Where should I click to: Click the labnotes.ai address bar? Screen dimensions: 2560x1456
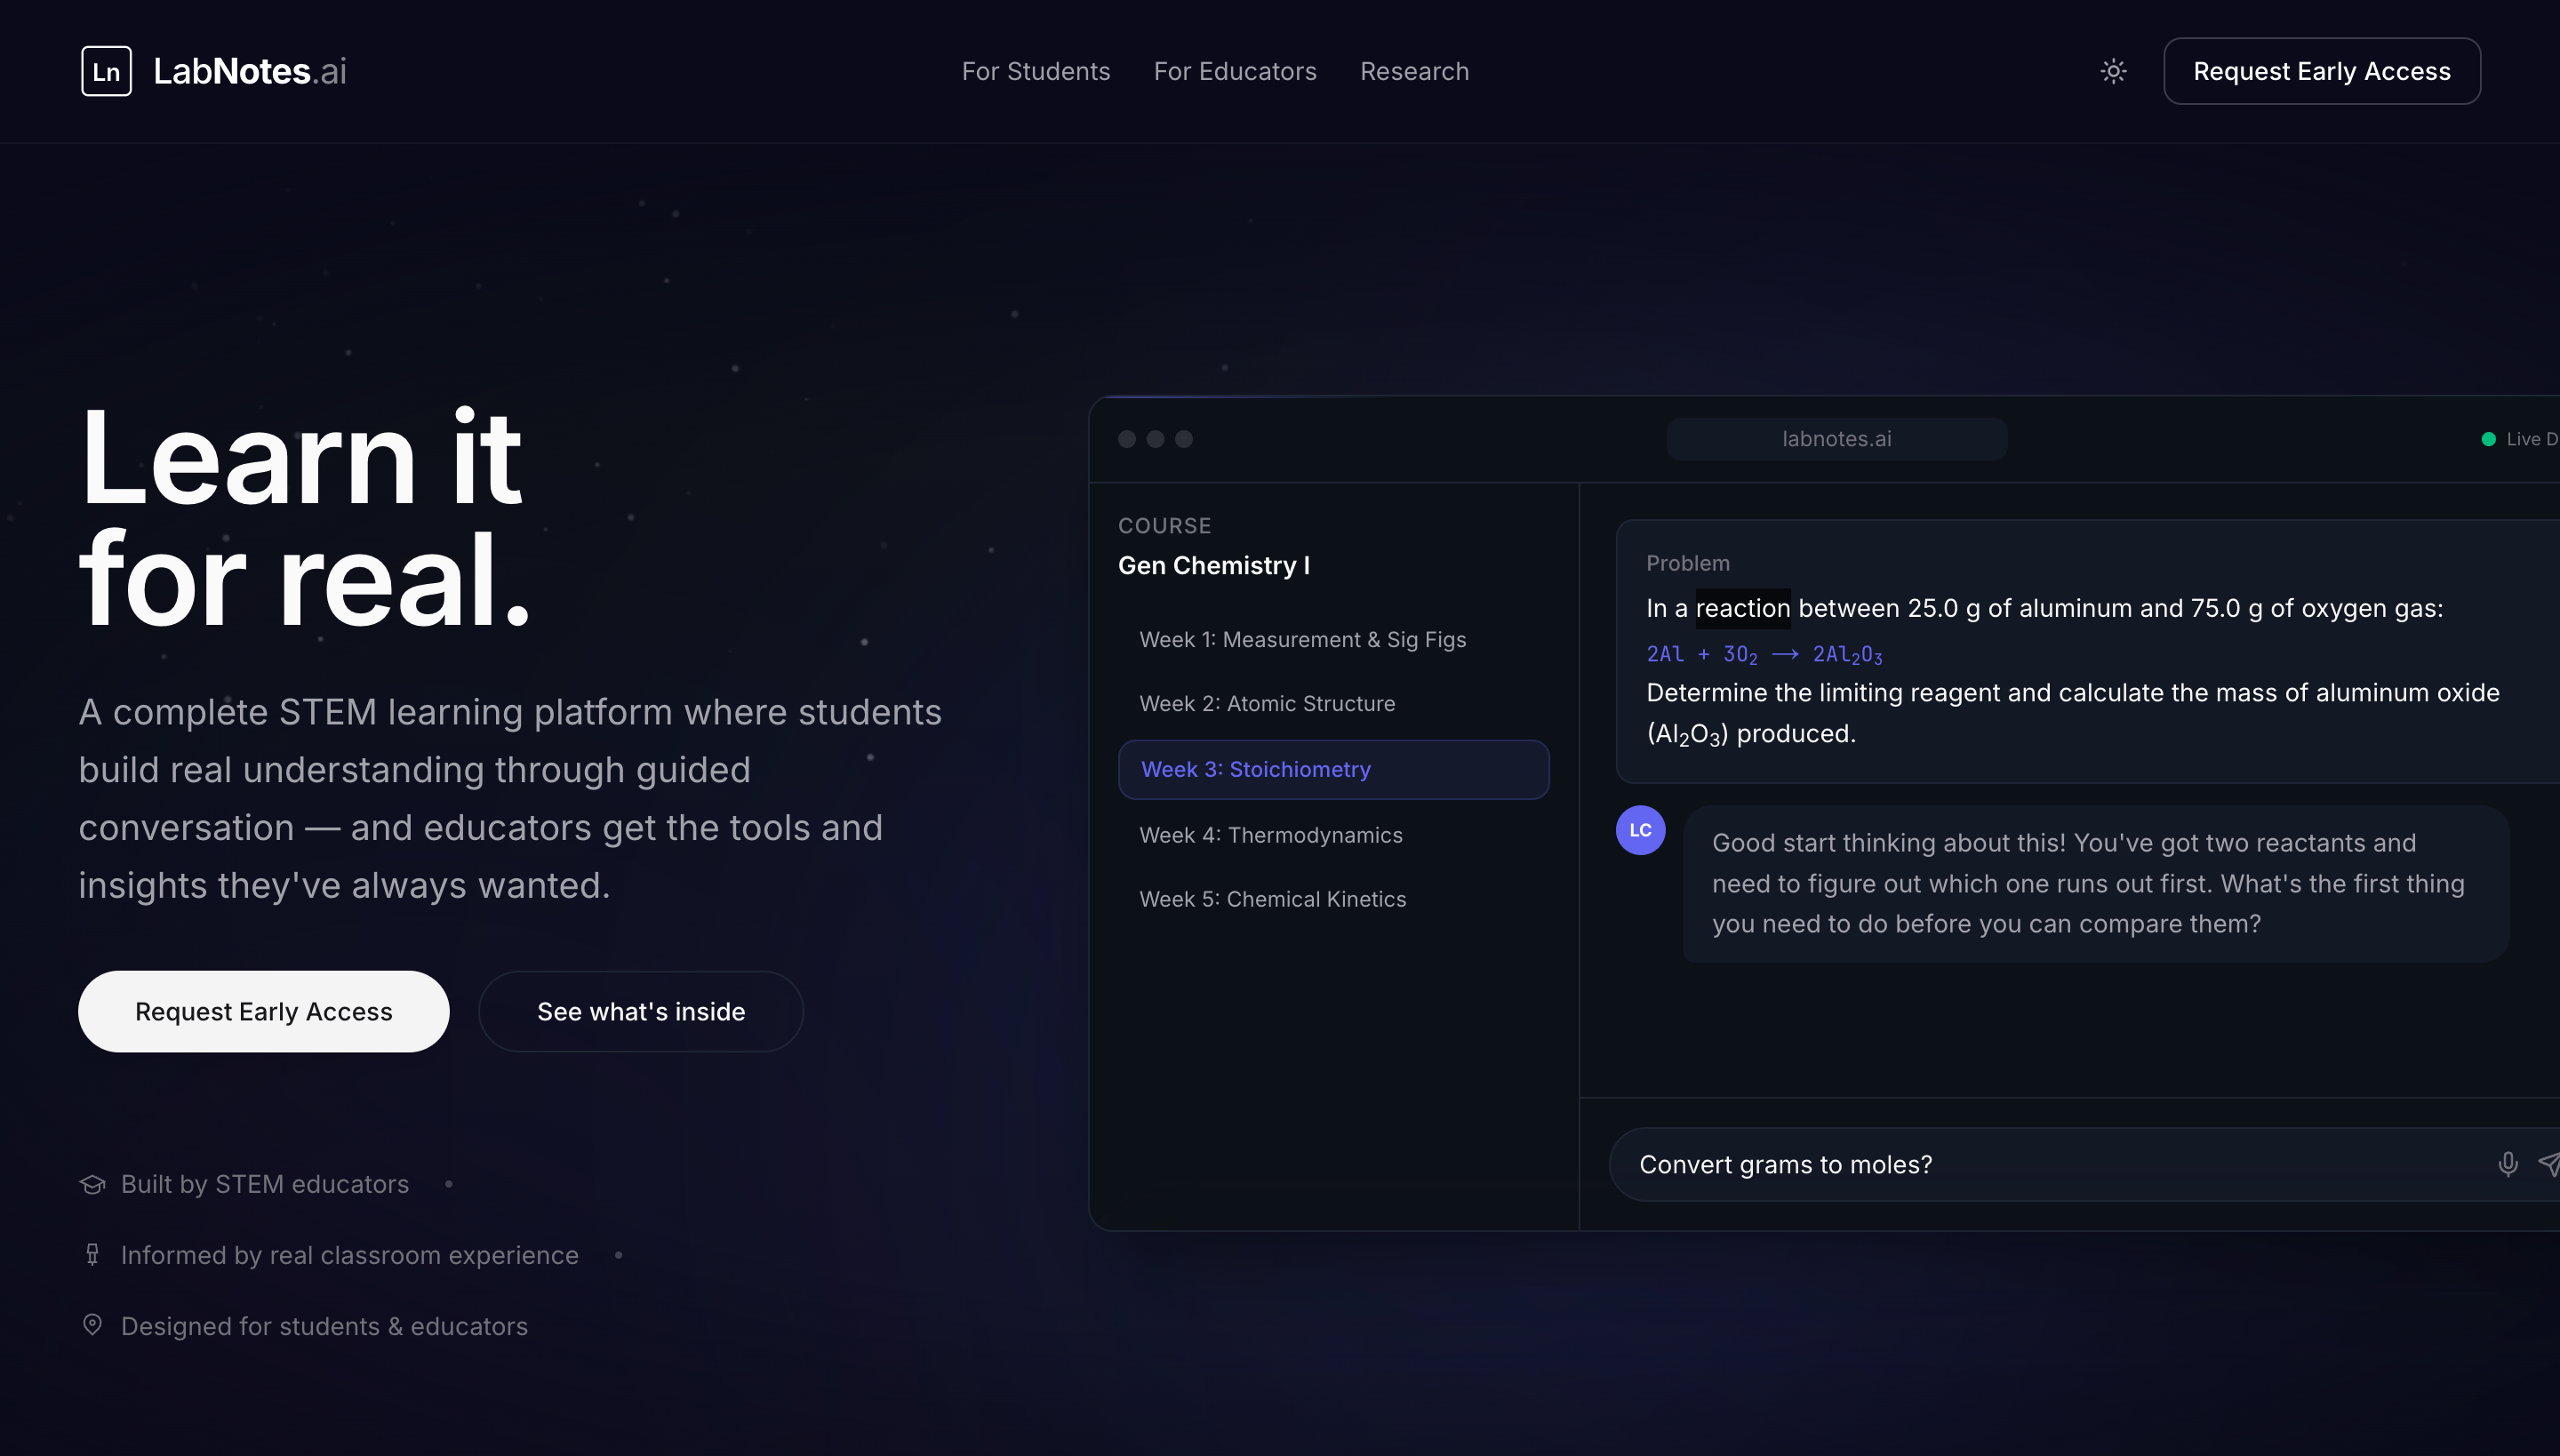[1836, 439]
